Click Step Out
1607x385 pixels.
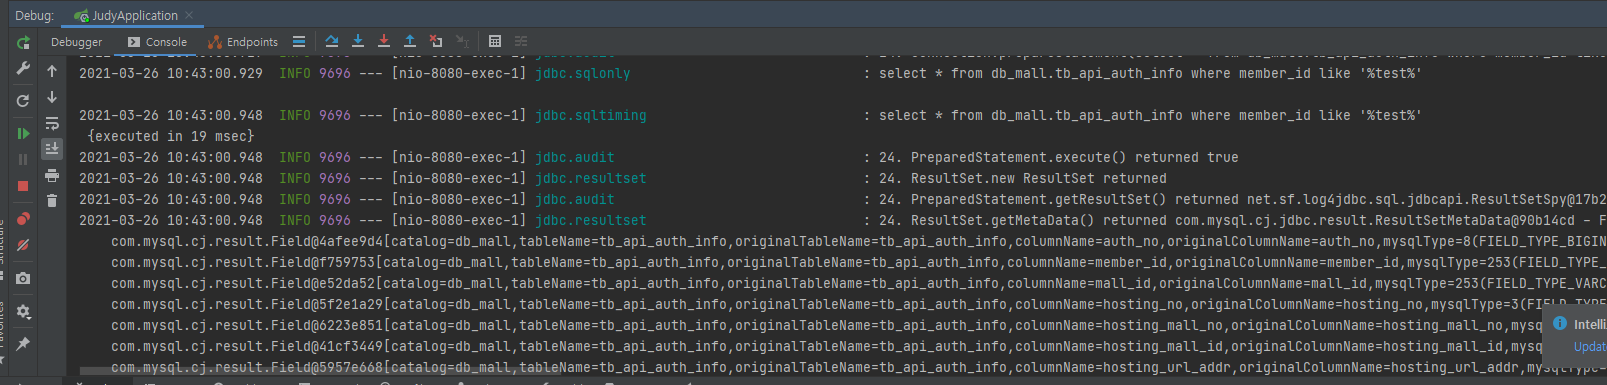410,41
